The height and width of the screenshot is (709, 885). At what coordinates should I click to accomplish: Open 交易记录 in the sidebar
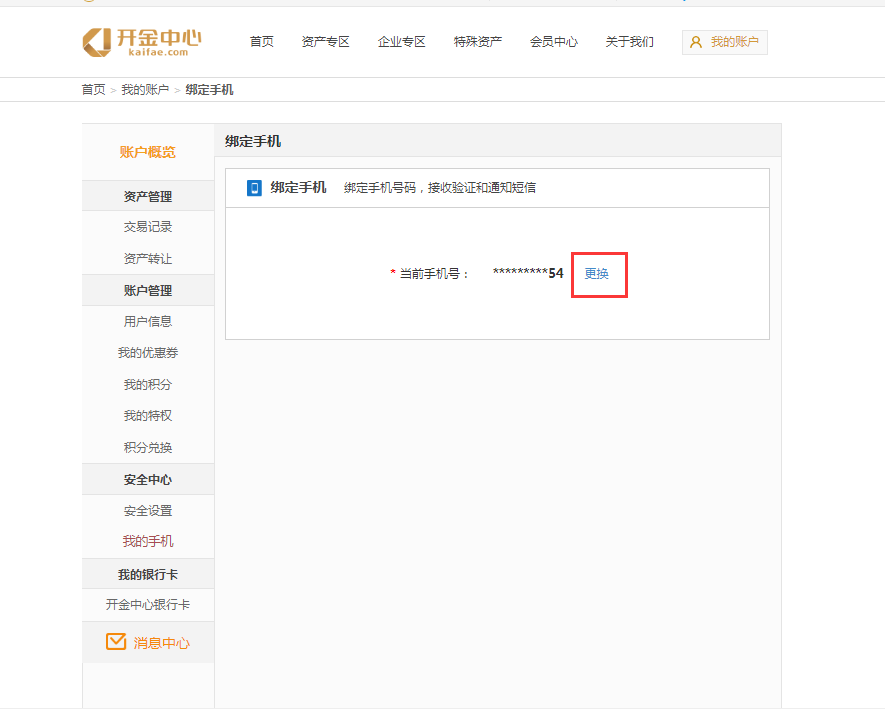coord(148,227)
